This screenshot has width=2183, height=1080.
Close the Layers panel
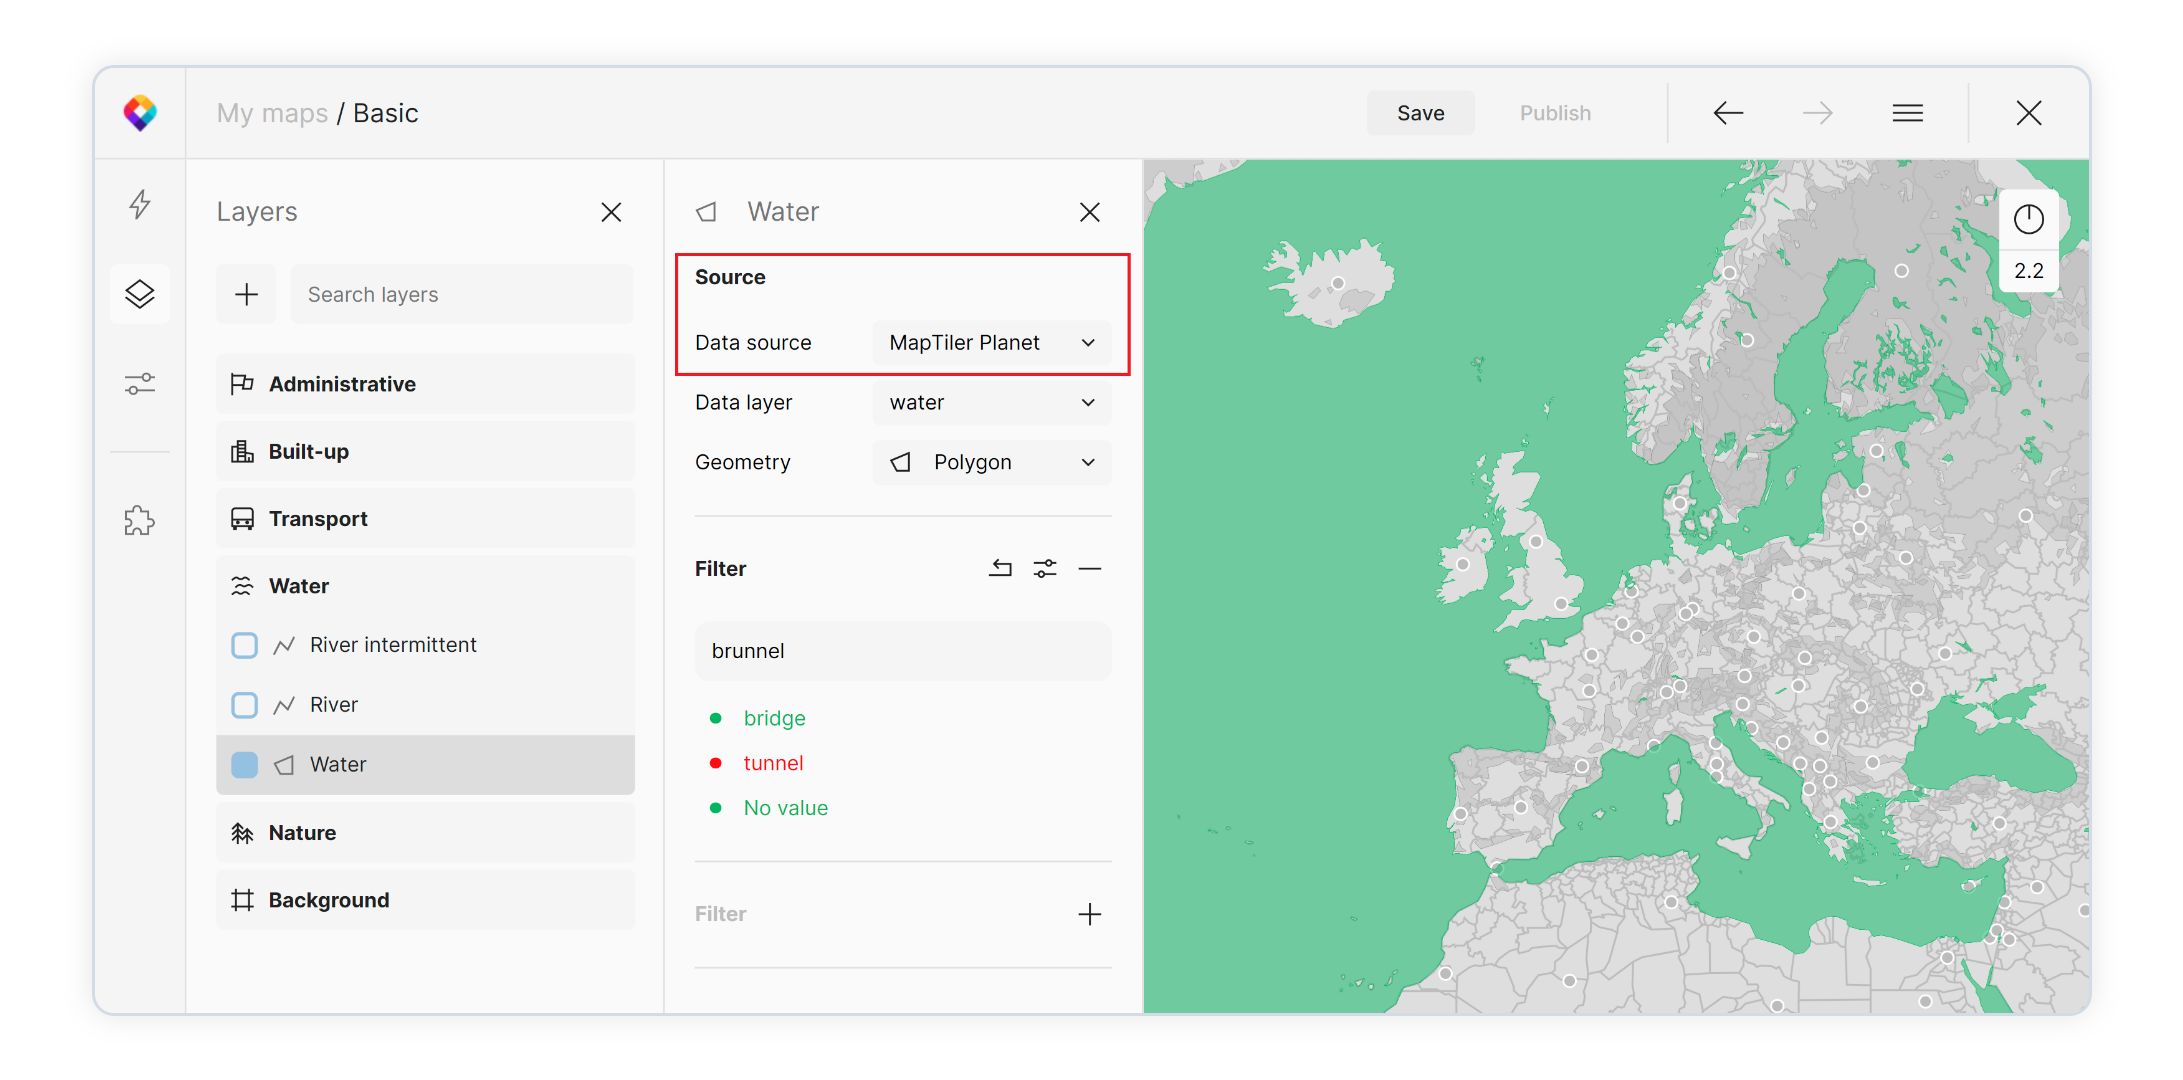pos(611,212)
